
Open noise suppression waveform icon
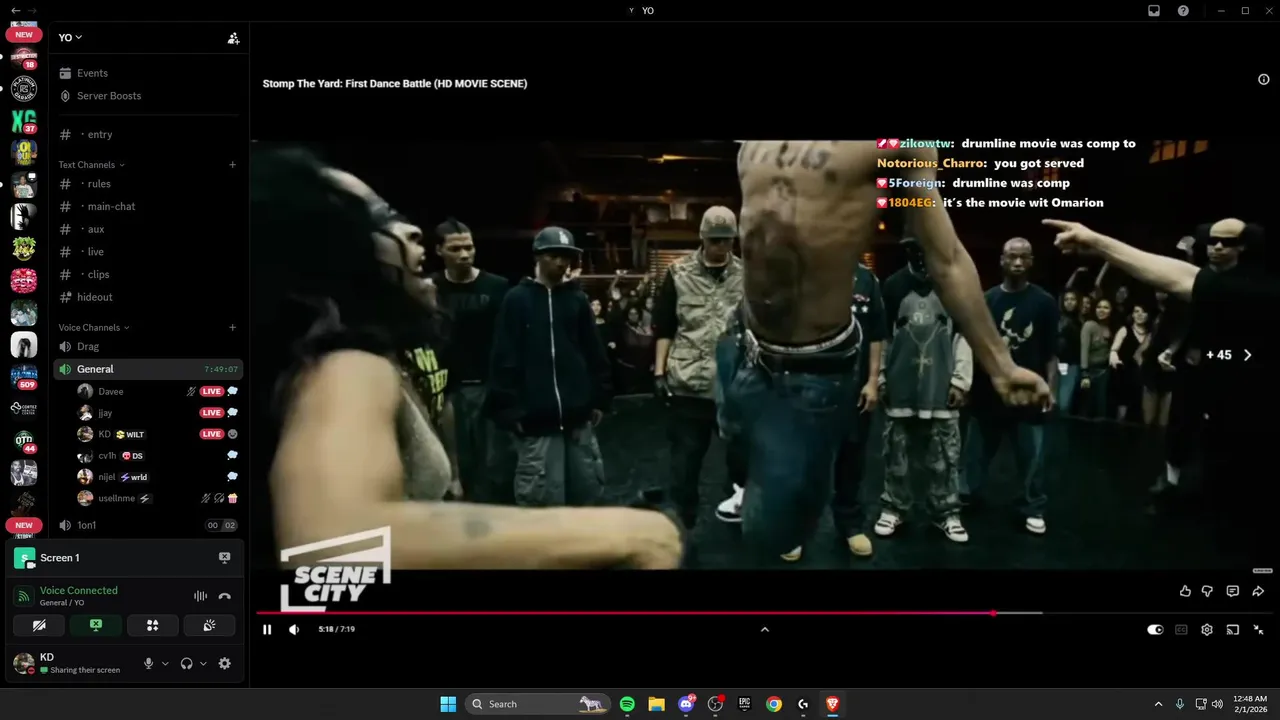pos(200,596)
